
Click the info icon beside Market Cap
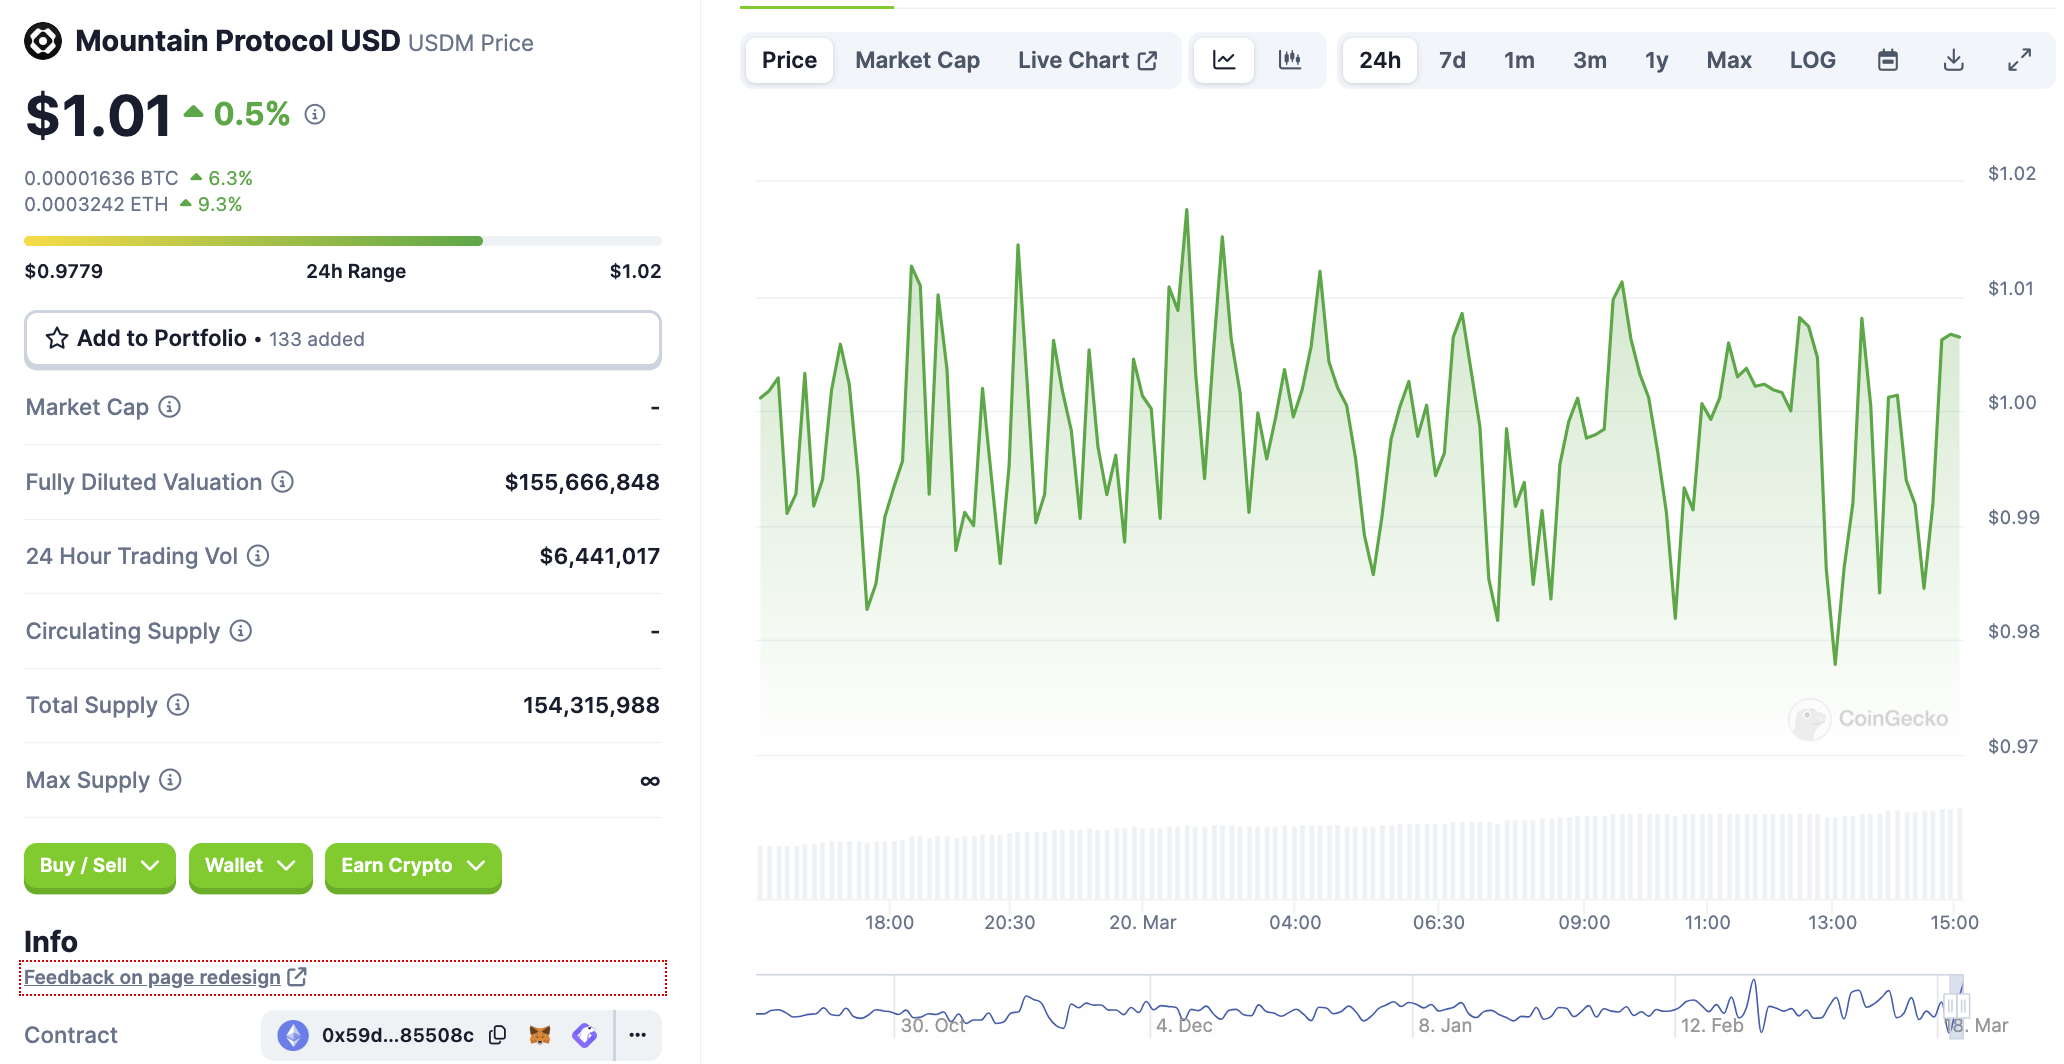[170, 407]
